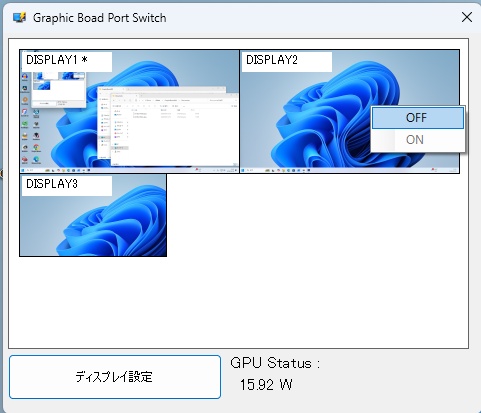
Task: Select OFF in the DISPLAY2 popup menu
Action: coord(418,118)
